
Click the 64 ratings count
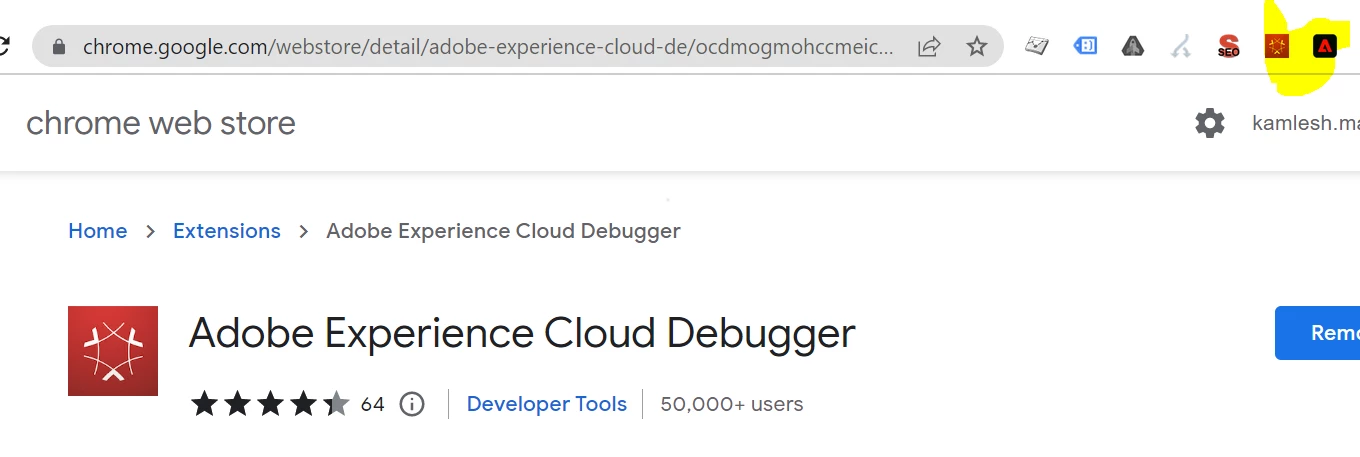point(372,404)
